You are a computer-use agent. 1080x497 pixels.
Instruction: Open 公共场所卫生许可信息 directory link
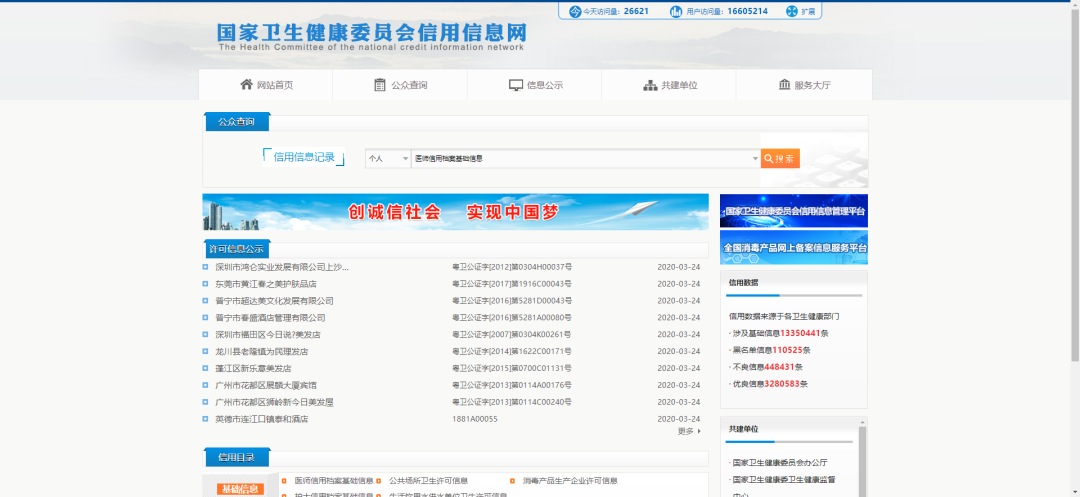(x=428, y=481)
